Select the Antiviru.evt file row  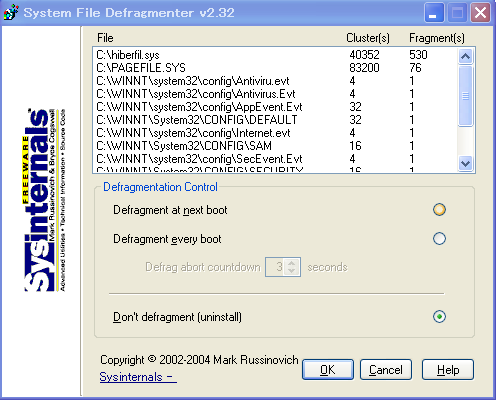pyautogui.click(x=275, y=81)
